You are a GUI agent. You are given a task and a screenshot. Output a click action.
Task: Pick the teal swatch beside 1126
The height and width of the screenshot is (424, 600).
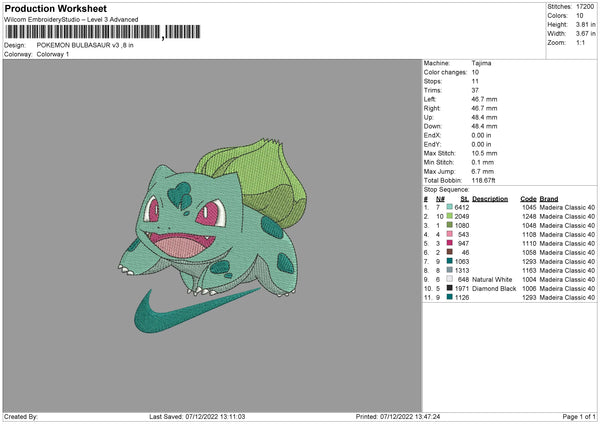click(450, 297)
